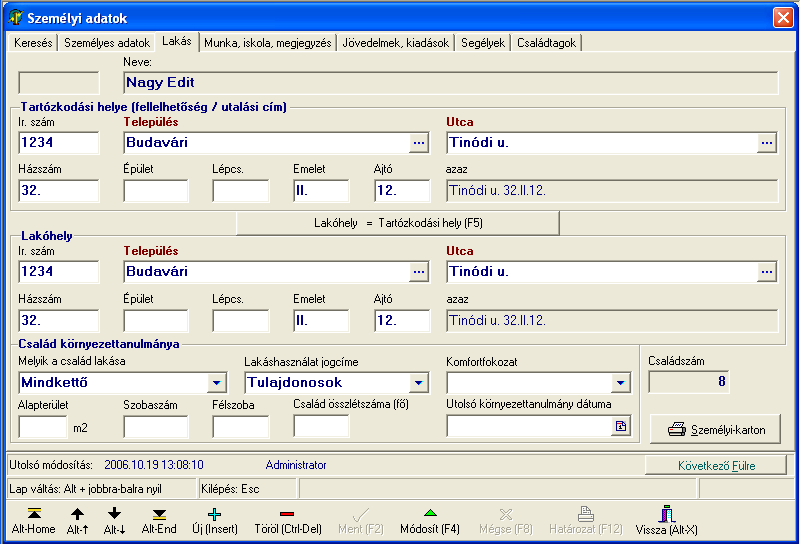This screenshot has width=800, height=544.
Task: Click the azaz address in Lakóhely
Action: 612,320
